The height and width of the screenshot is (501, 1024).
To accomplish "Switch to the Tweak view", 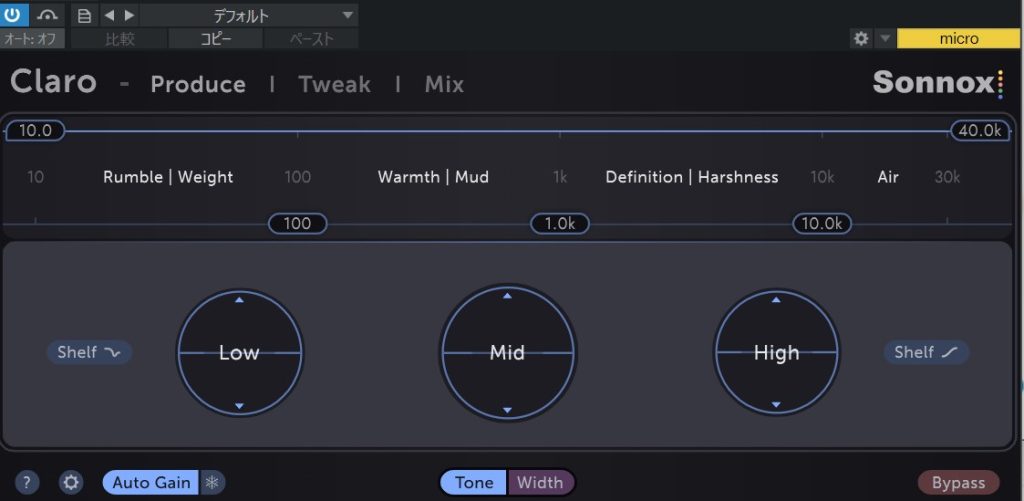I will 334,84.
